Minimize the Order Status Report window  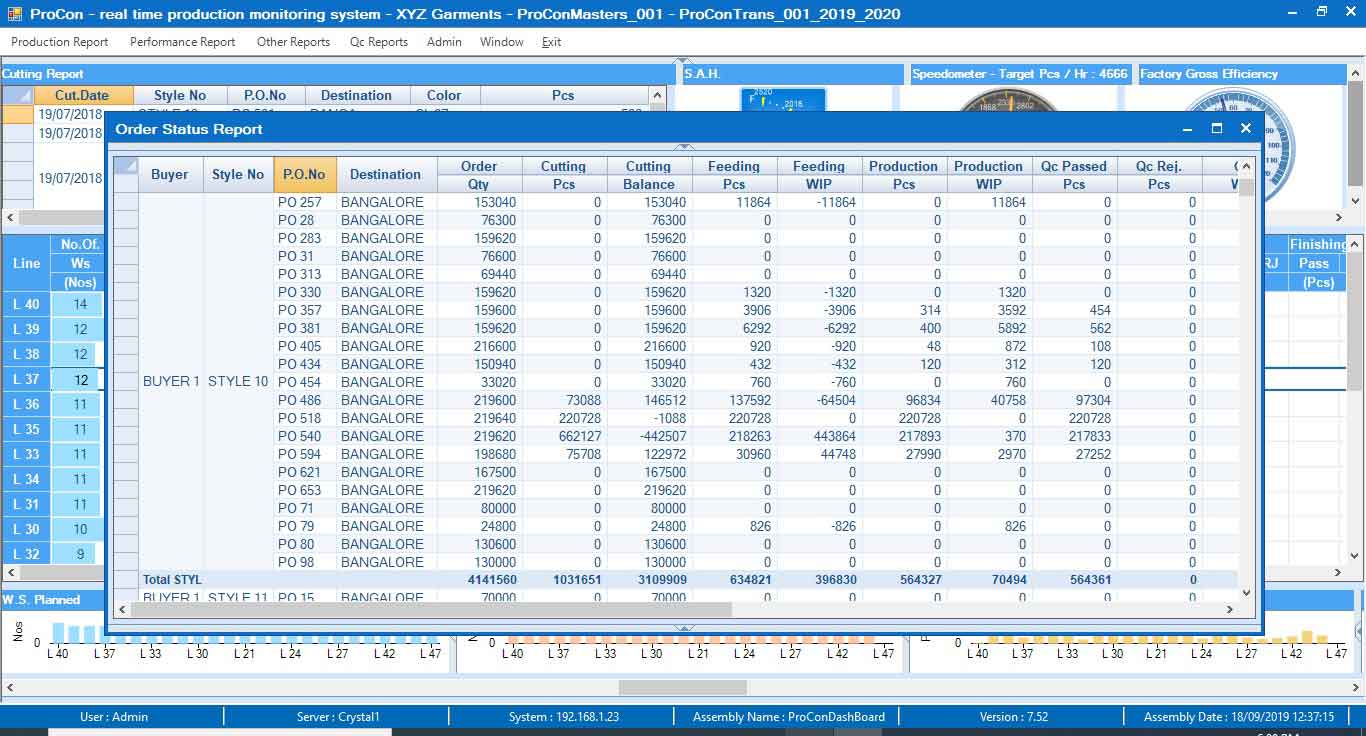coord(1188,128)
